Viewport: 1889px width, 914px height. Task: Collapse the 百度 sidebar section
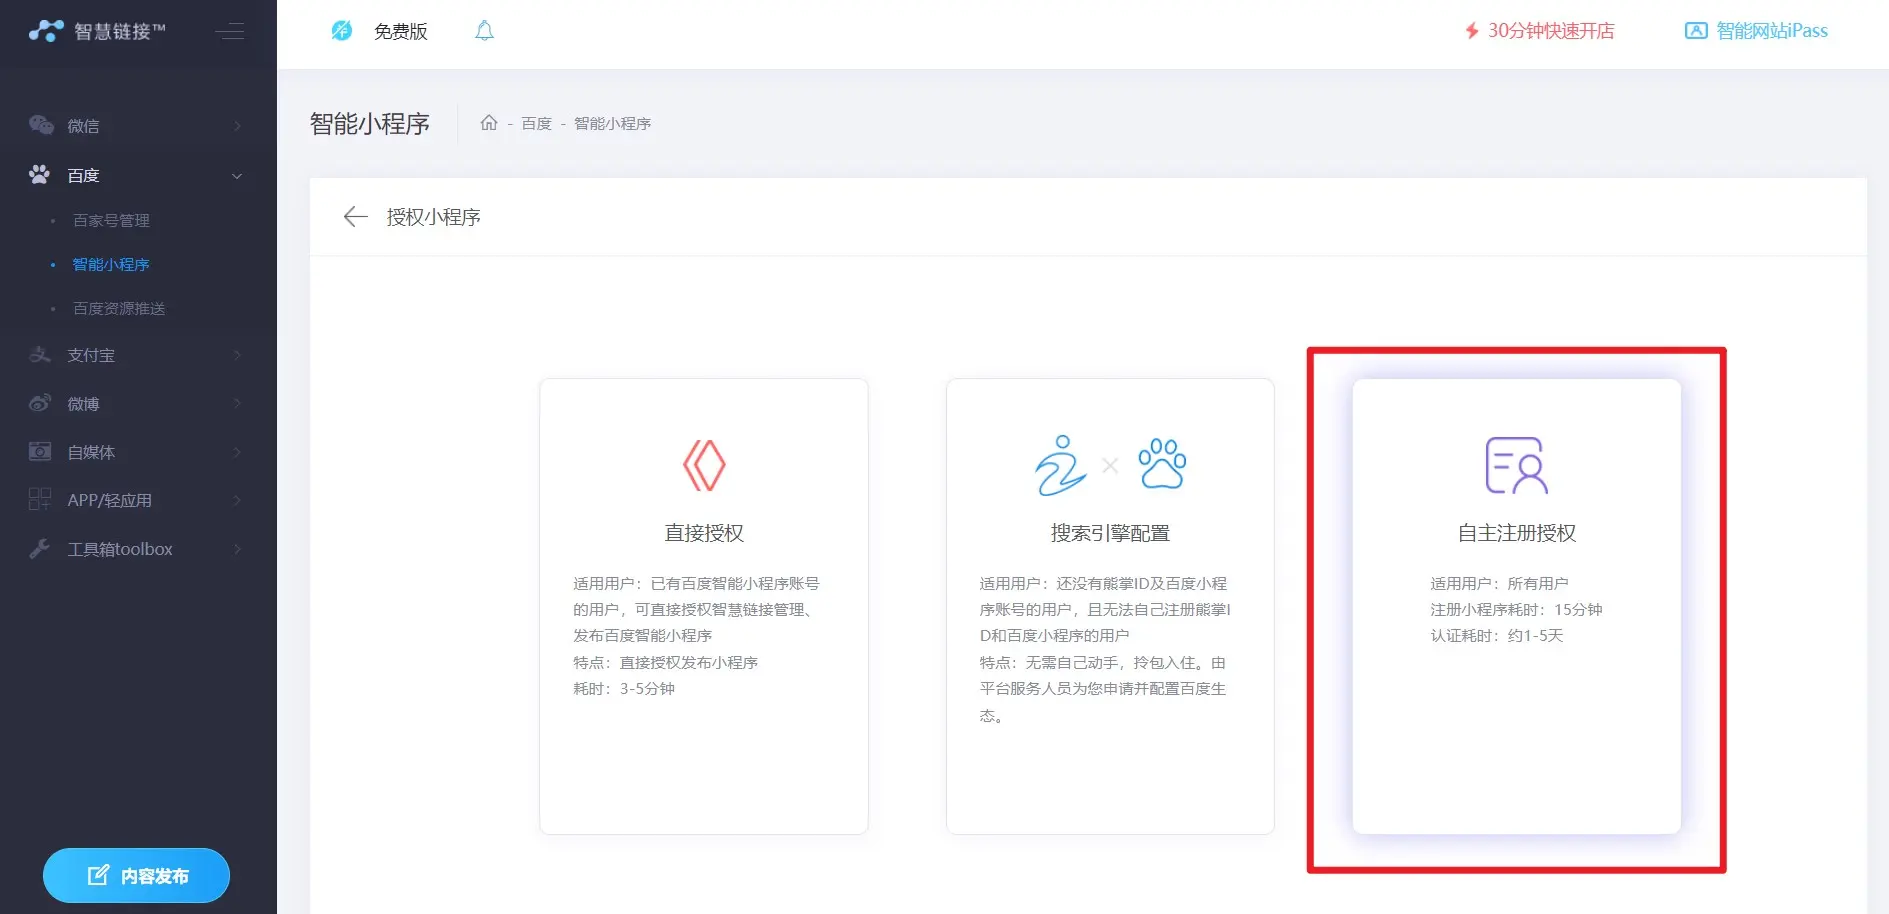point(136,176)
